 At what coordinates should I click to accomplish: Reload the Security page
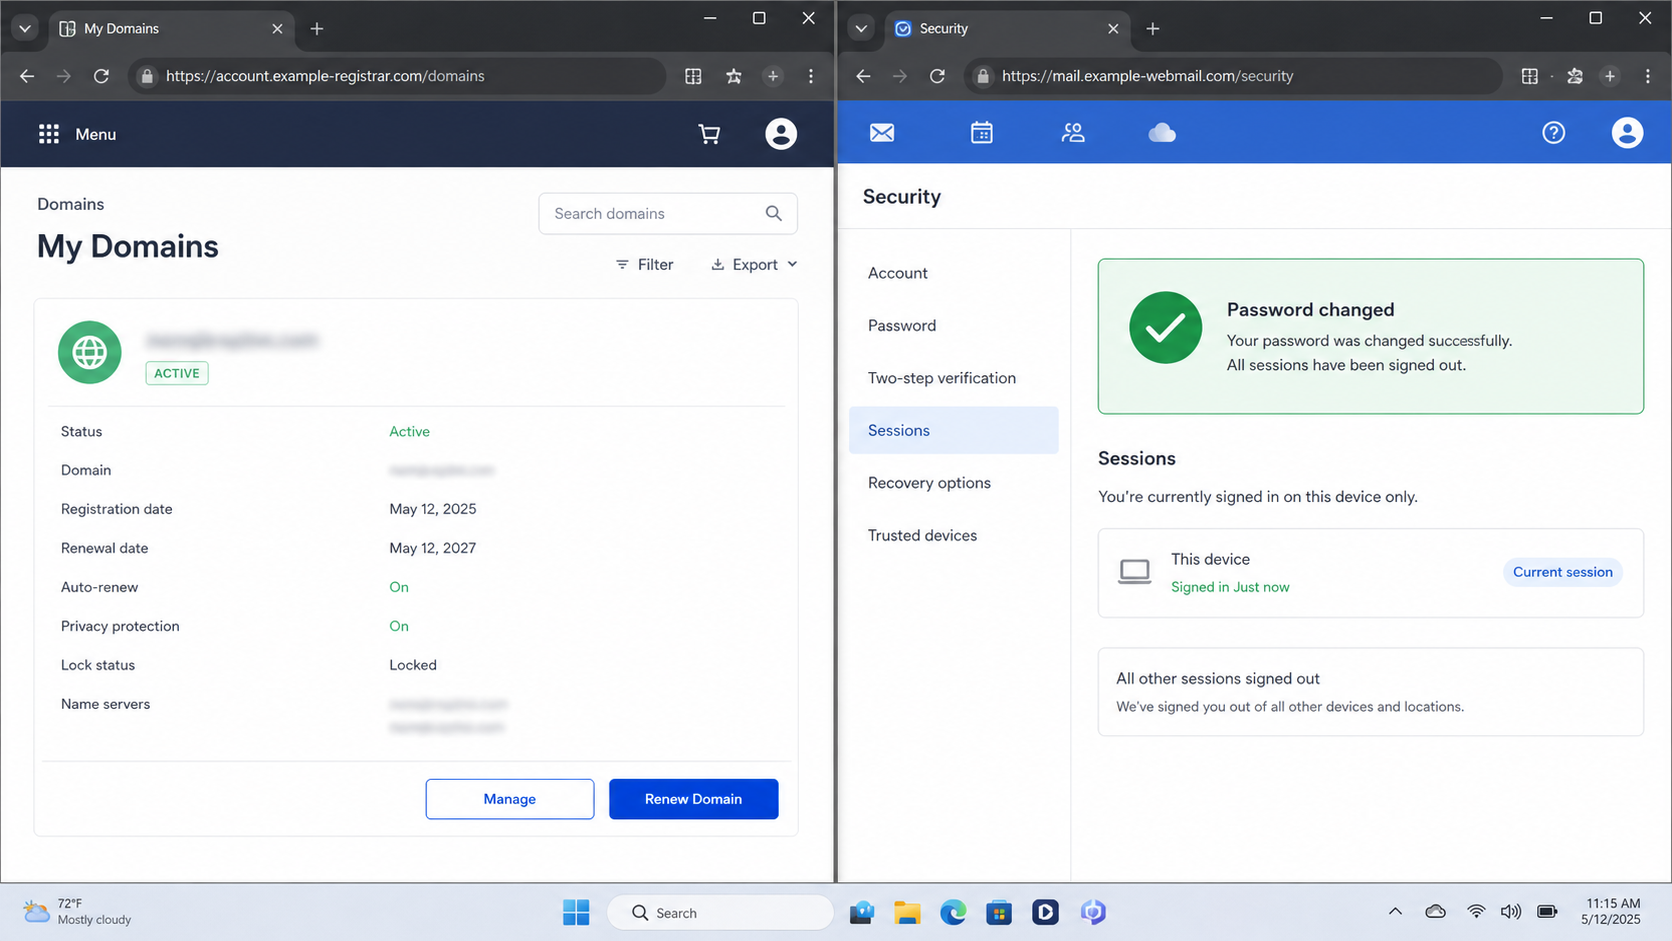pyautogui.click(x=937, y=76)
